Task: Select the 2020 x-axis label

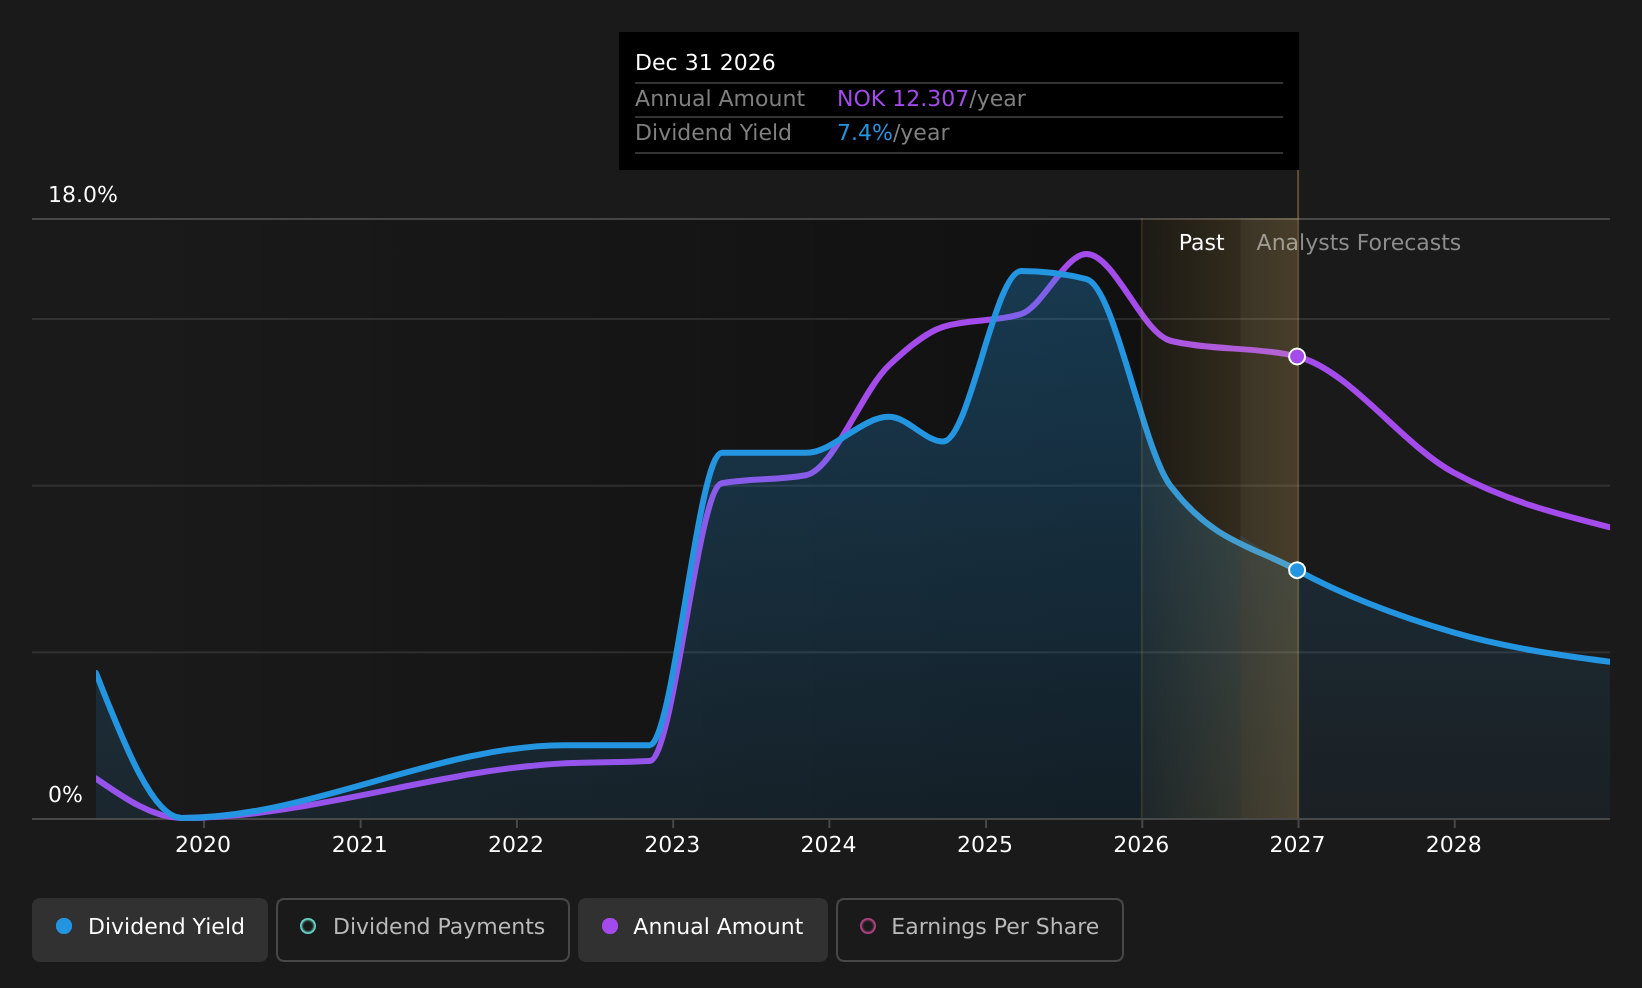Action: pos(203,845)
